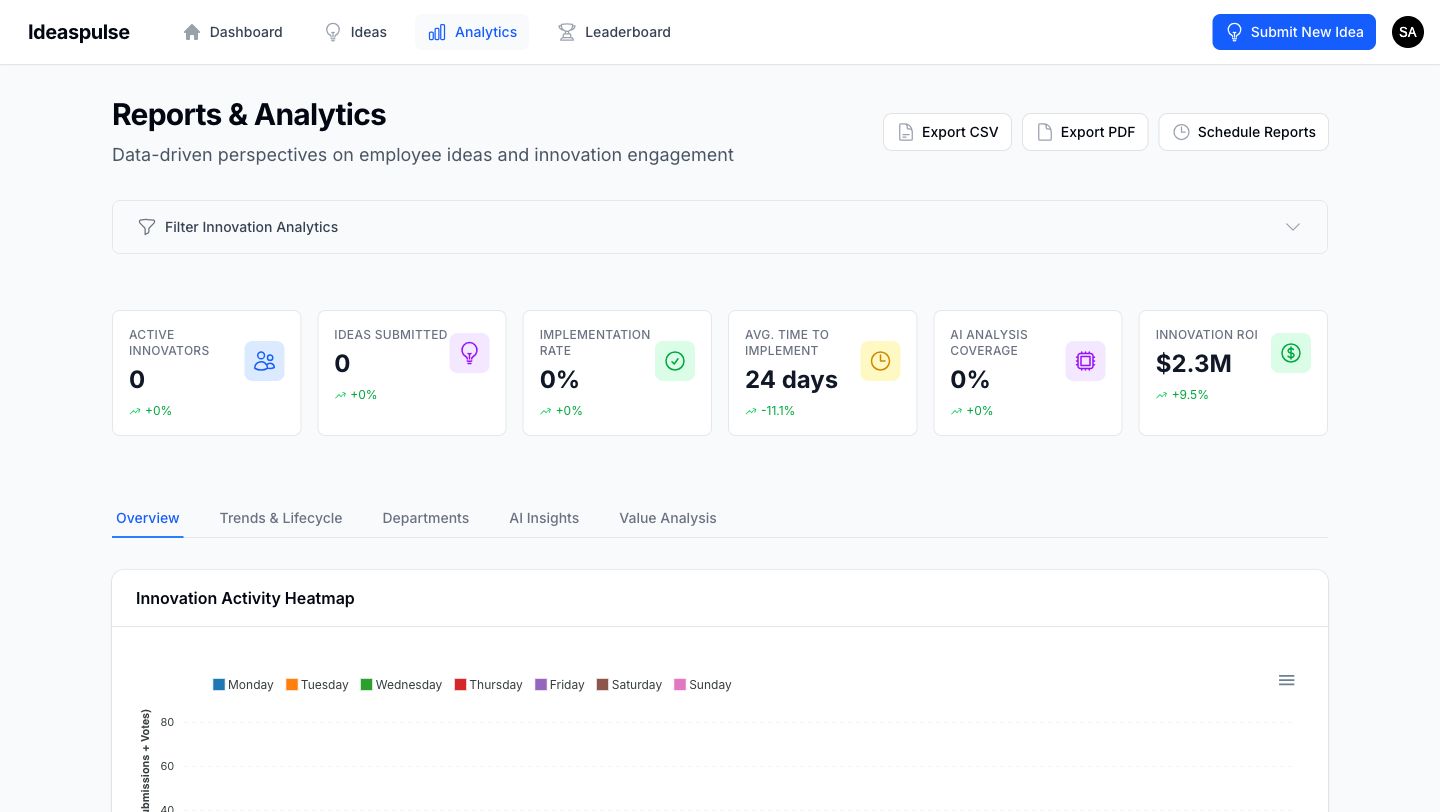This screenshot has height=812, width=1440.
Task: Click the file icon on Export CSV
Action: pos(906,132)
